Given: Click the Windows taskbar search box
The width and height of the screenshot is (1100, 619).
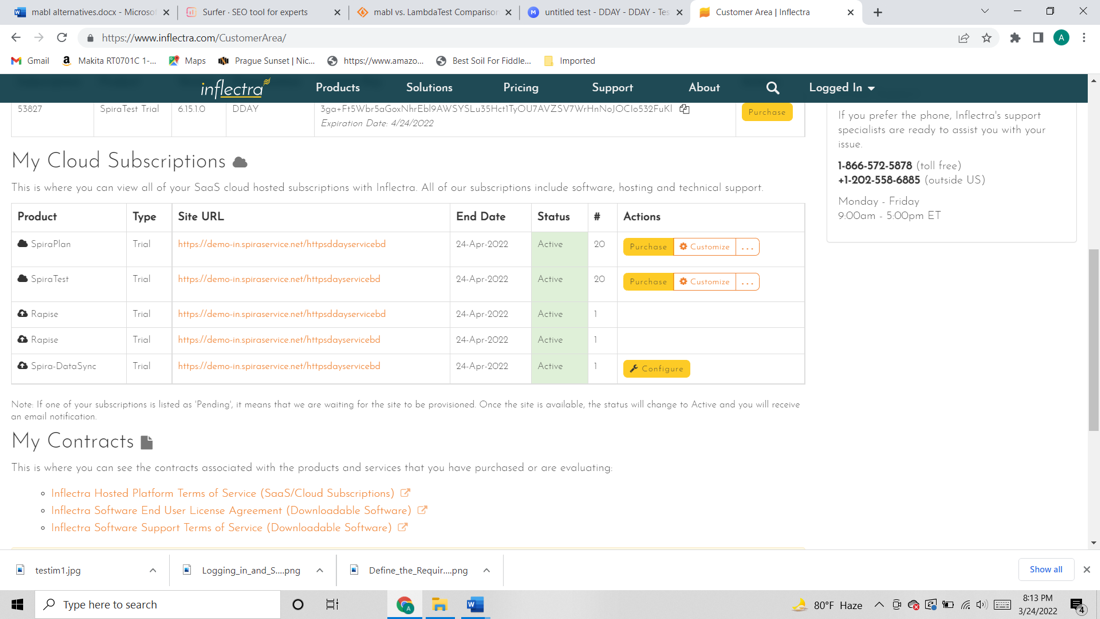Looking at the screenshot, I should coord(158,604).
